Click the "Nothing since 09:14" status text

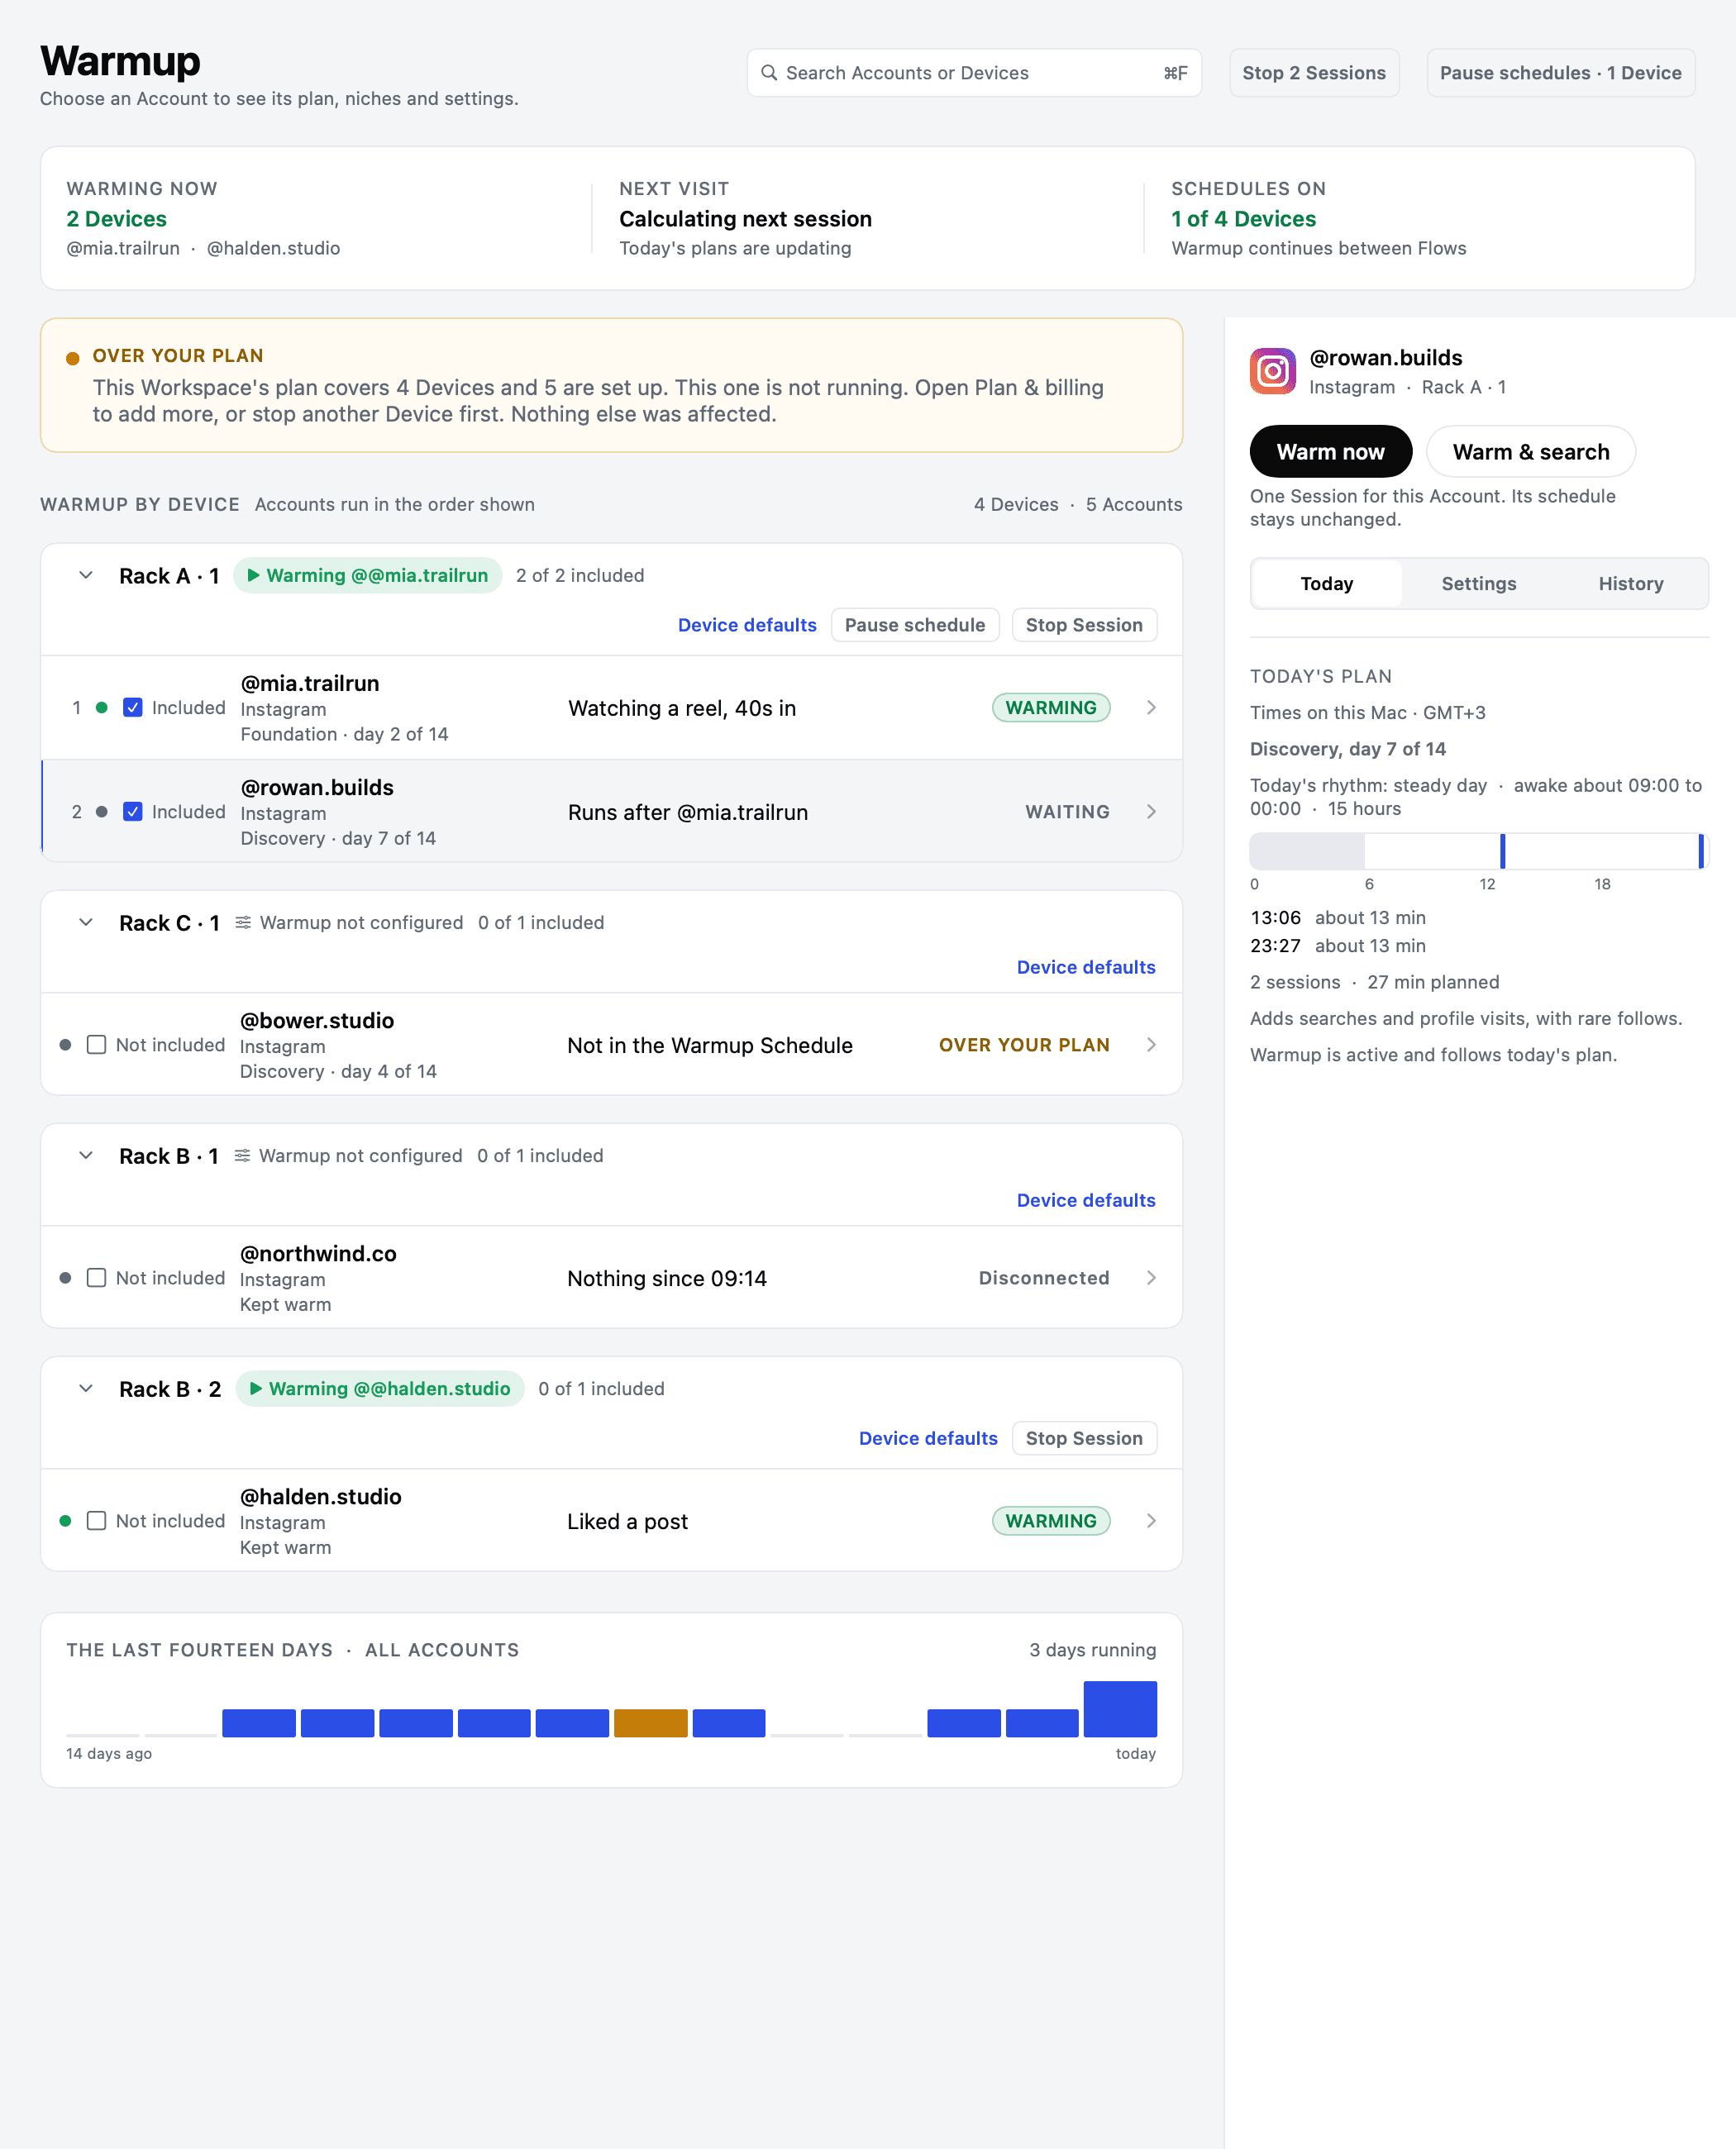coord(667,1277)
